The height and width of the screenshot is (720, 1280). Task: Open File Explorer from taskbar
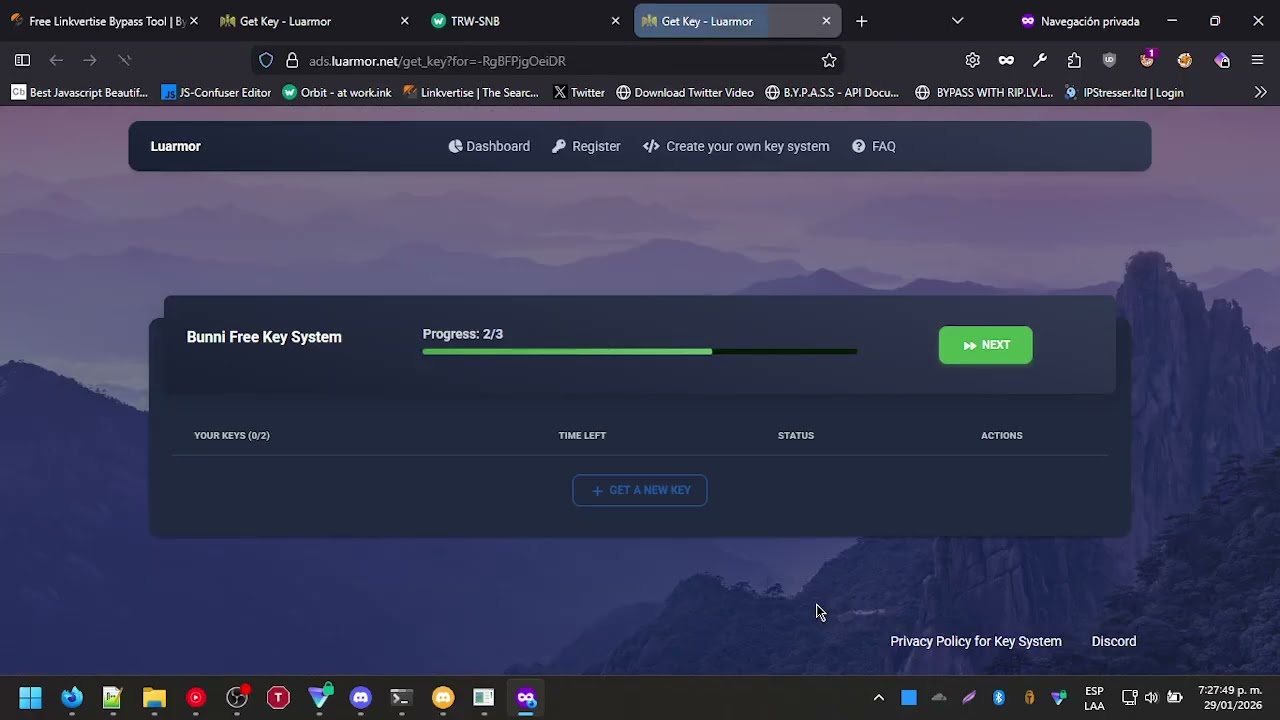pyautogui.click(x=154, y=697)
